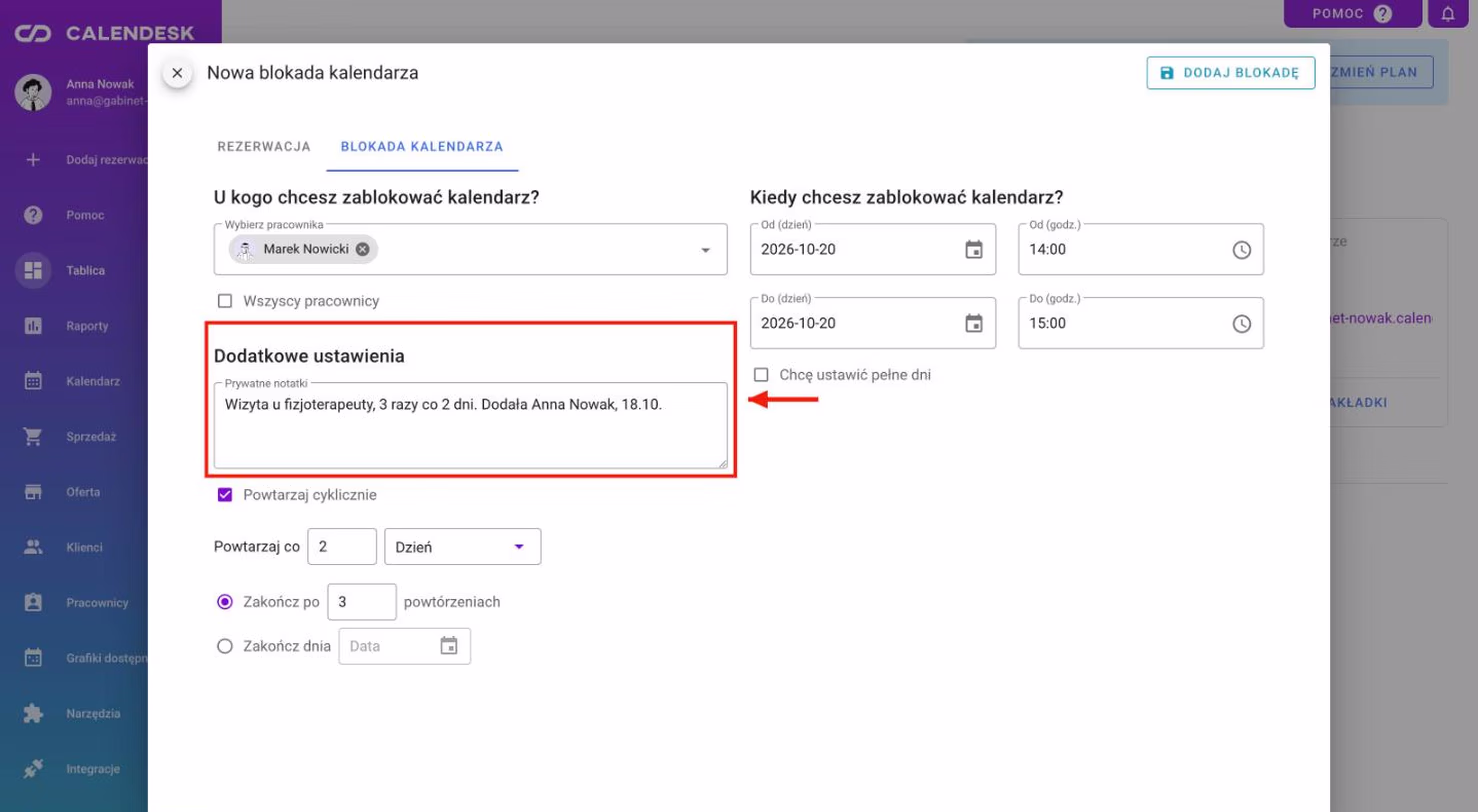This screenshot has width=1478, height=812.
Task: Open the Narzędzia puzzle icon
Action: pos(33,714)
